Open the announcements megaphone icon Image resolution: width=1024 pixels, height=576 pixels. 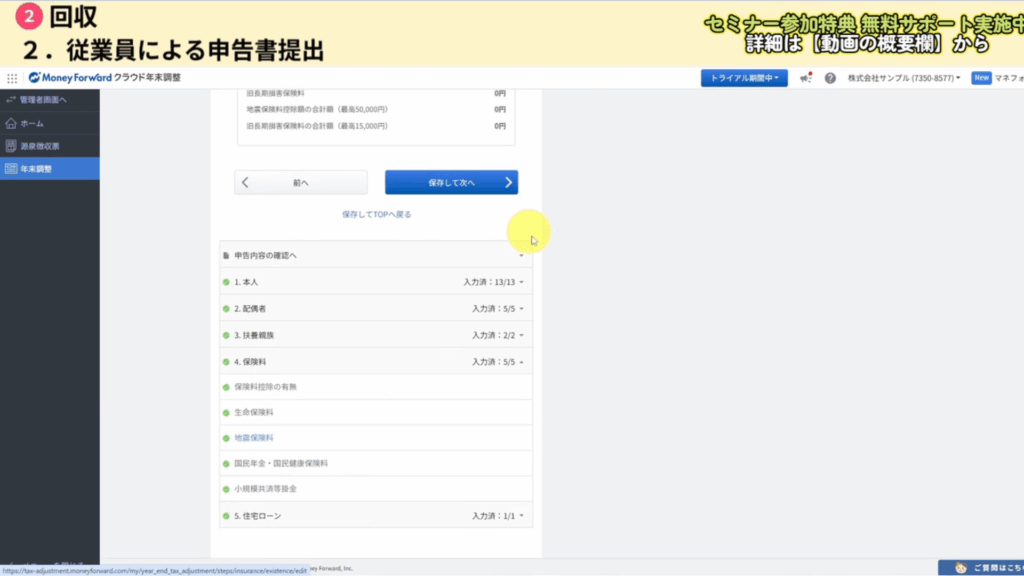coord(805,78)
